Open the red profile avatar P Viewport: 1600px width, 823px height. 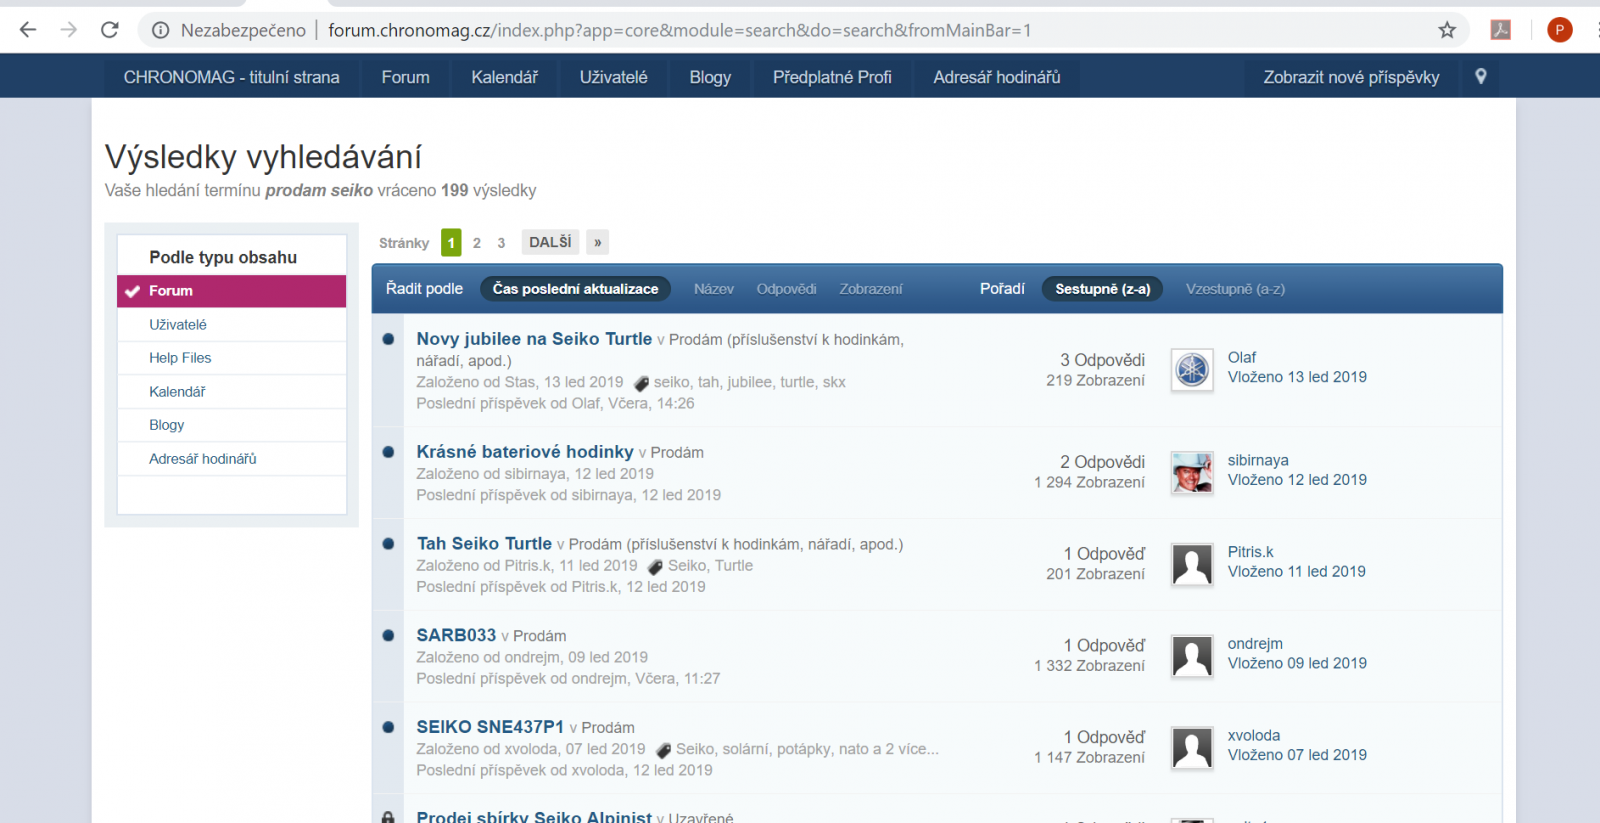click(x=1559, y=30)
